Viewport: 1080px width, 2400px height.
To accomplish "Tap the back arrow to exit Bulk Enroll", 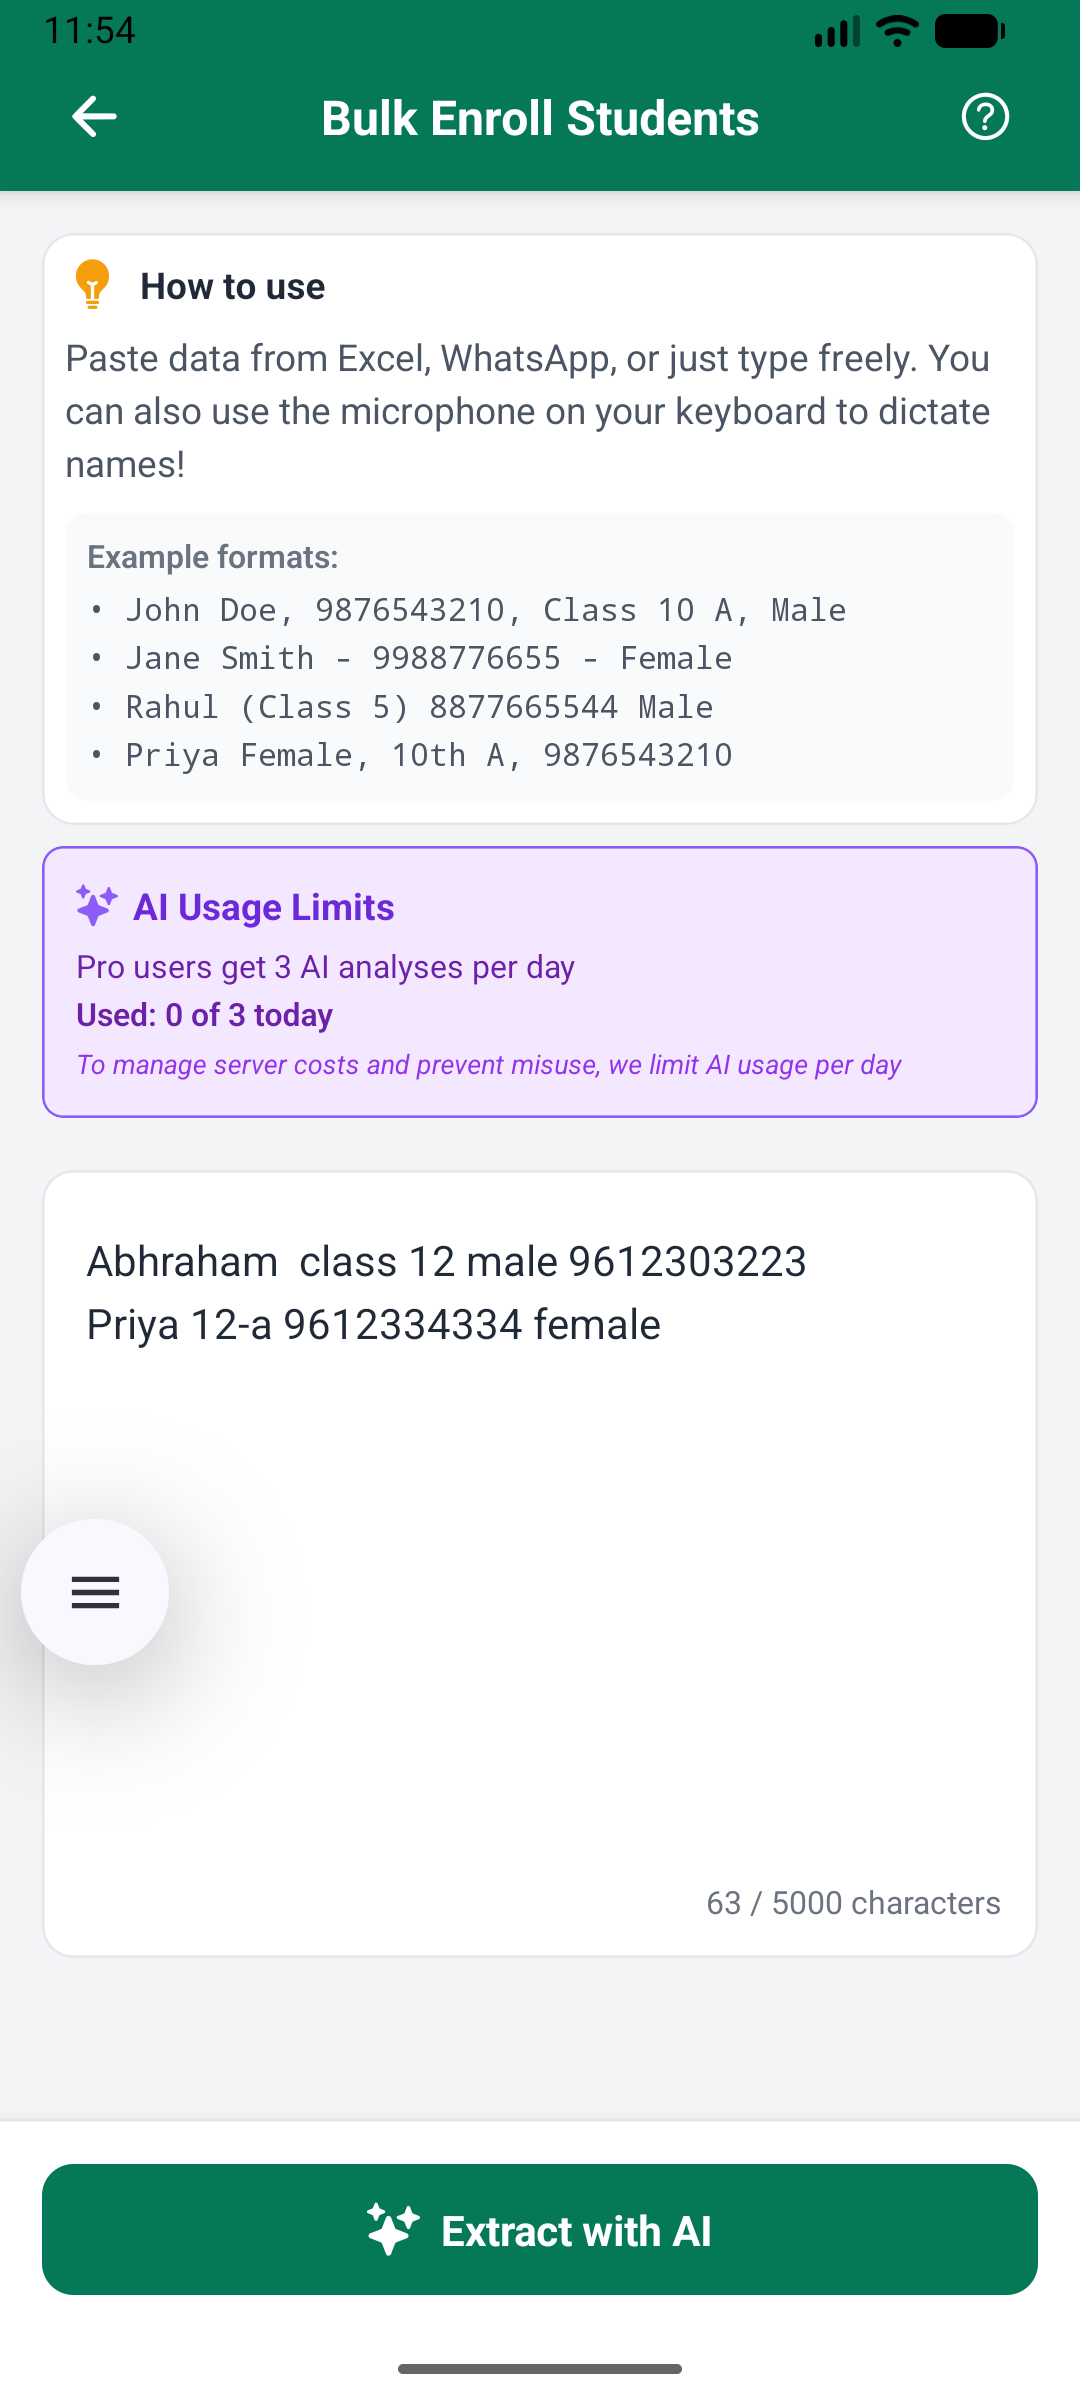I will click(x=94, y=116).
